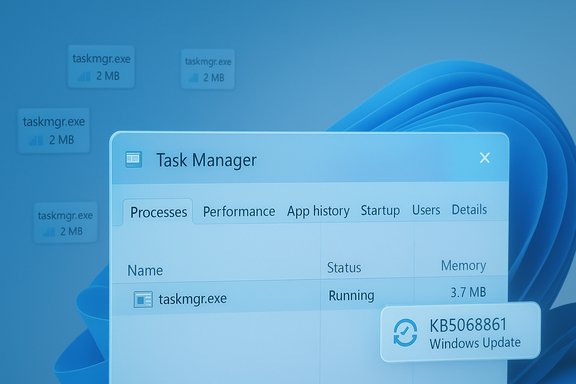This screenshot has height=384, width=576.
Task: Switch to the Performance tab
Action: pos(239,211)
